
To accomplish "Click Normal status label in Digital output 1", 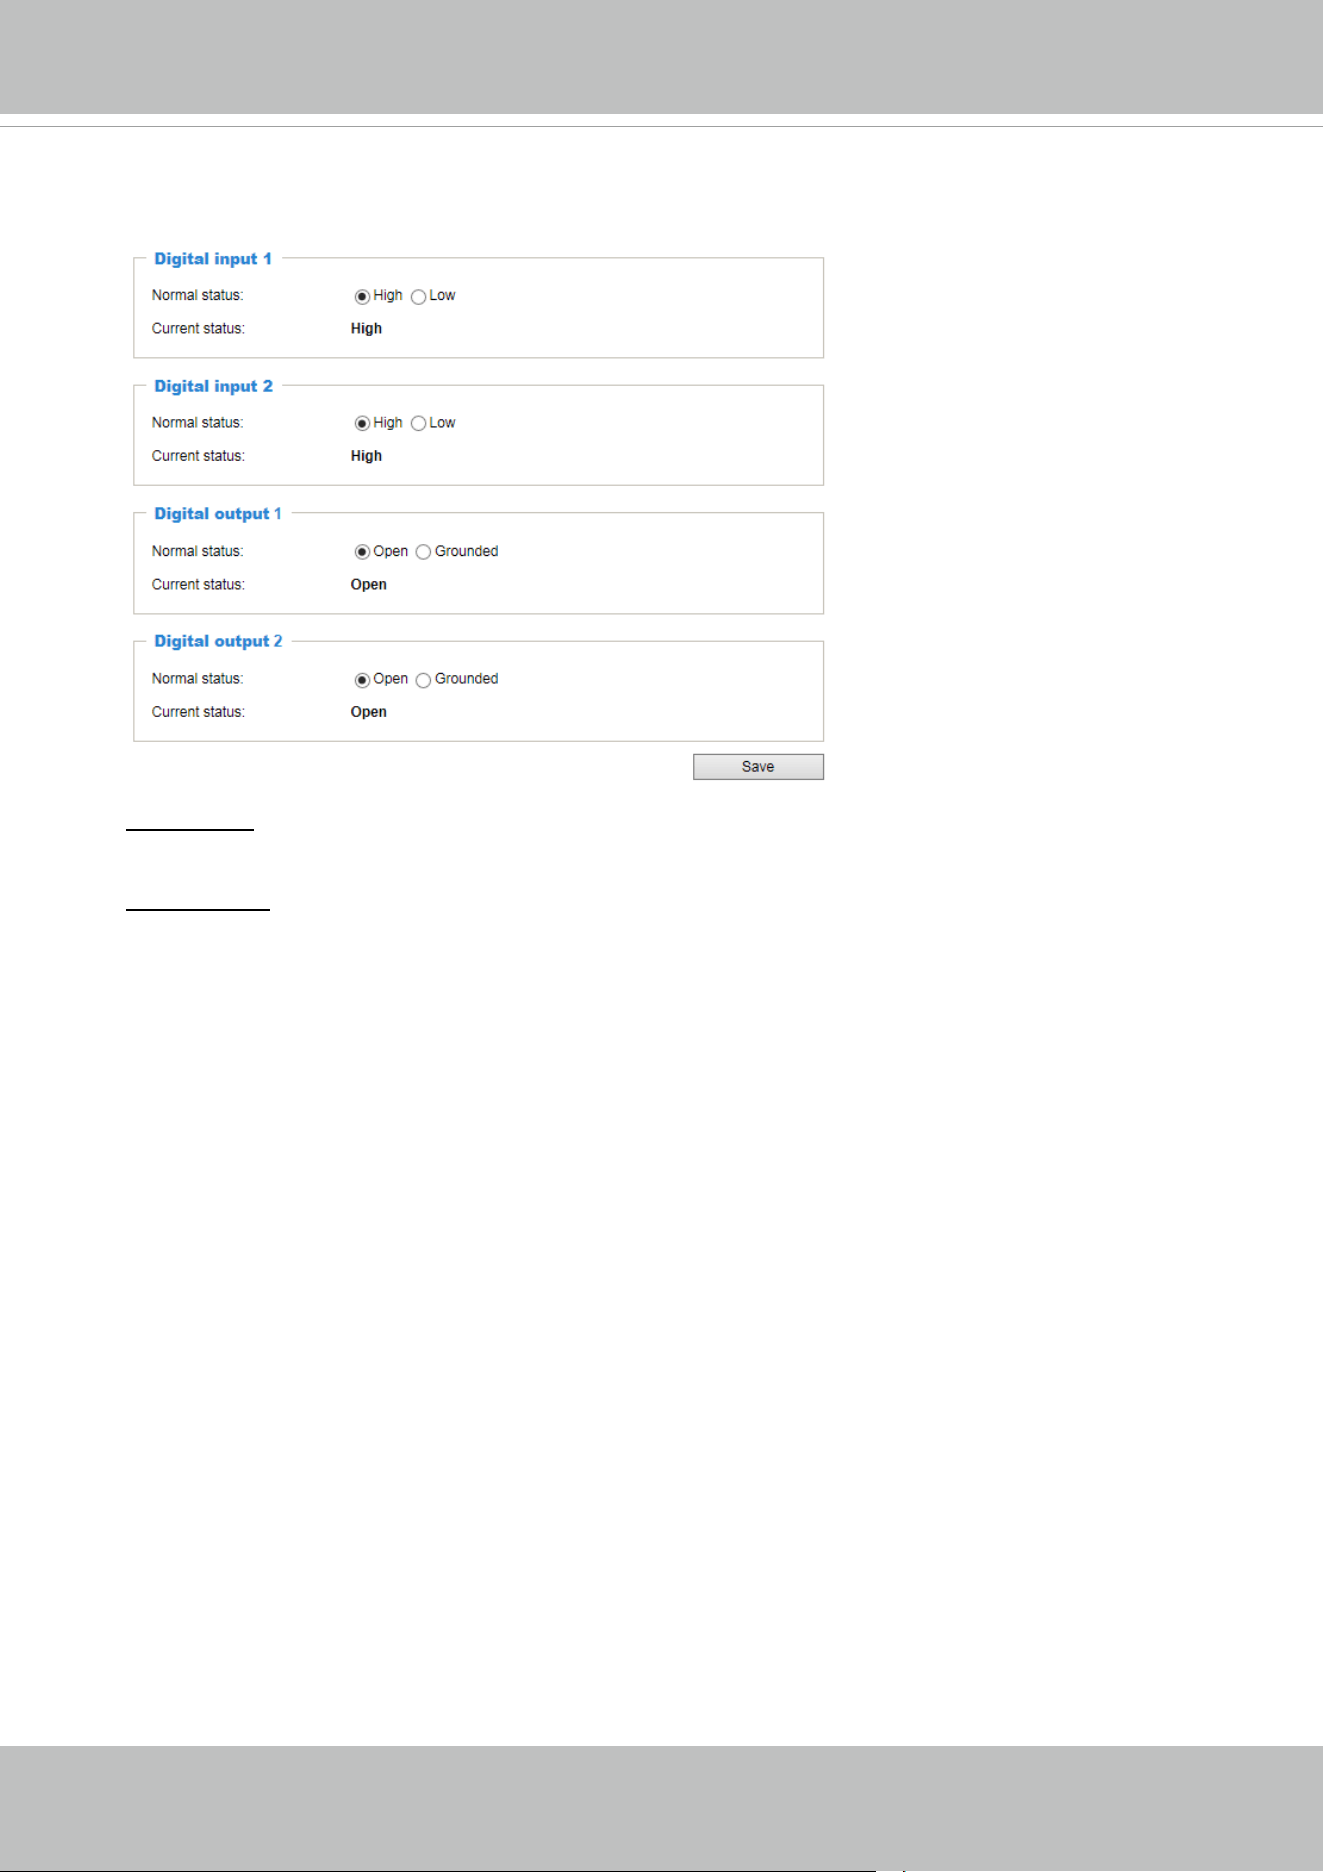I will tap(197, 552).
